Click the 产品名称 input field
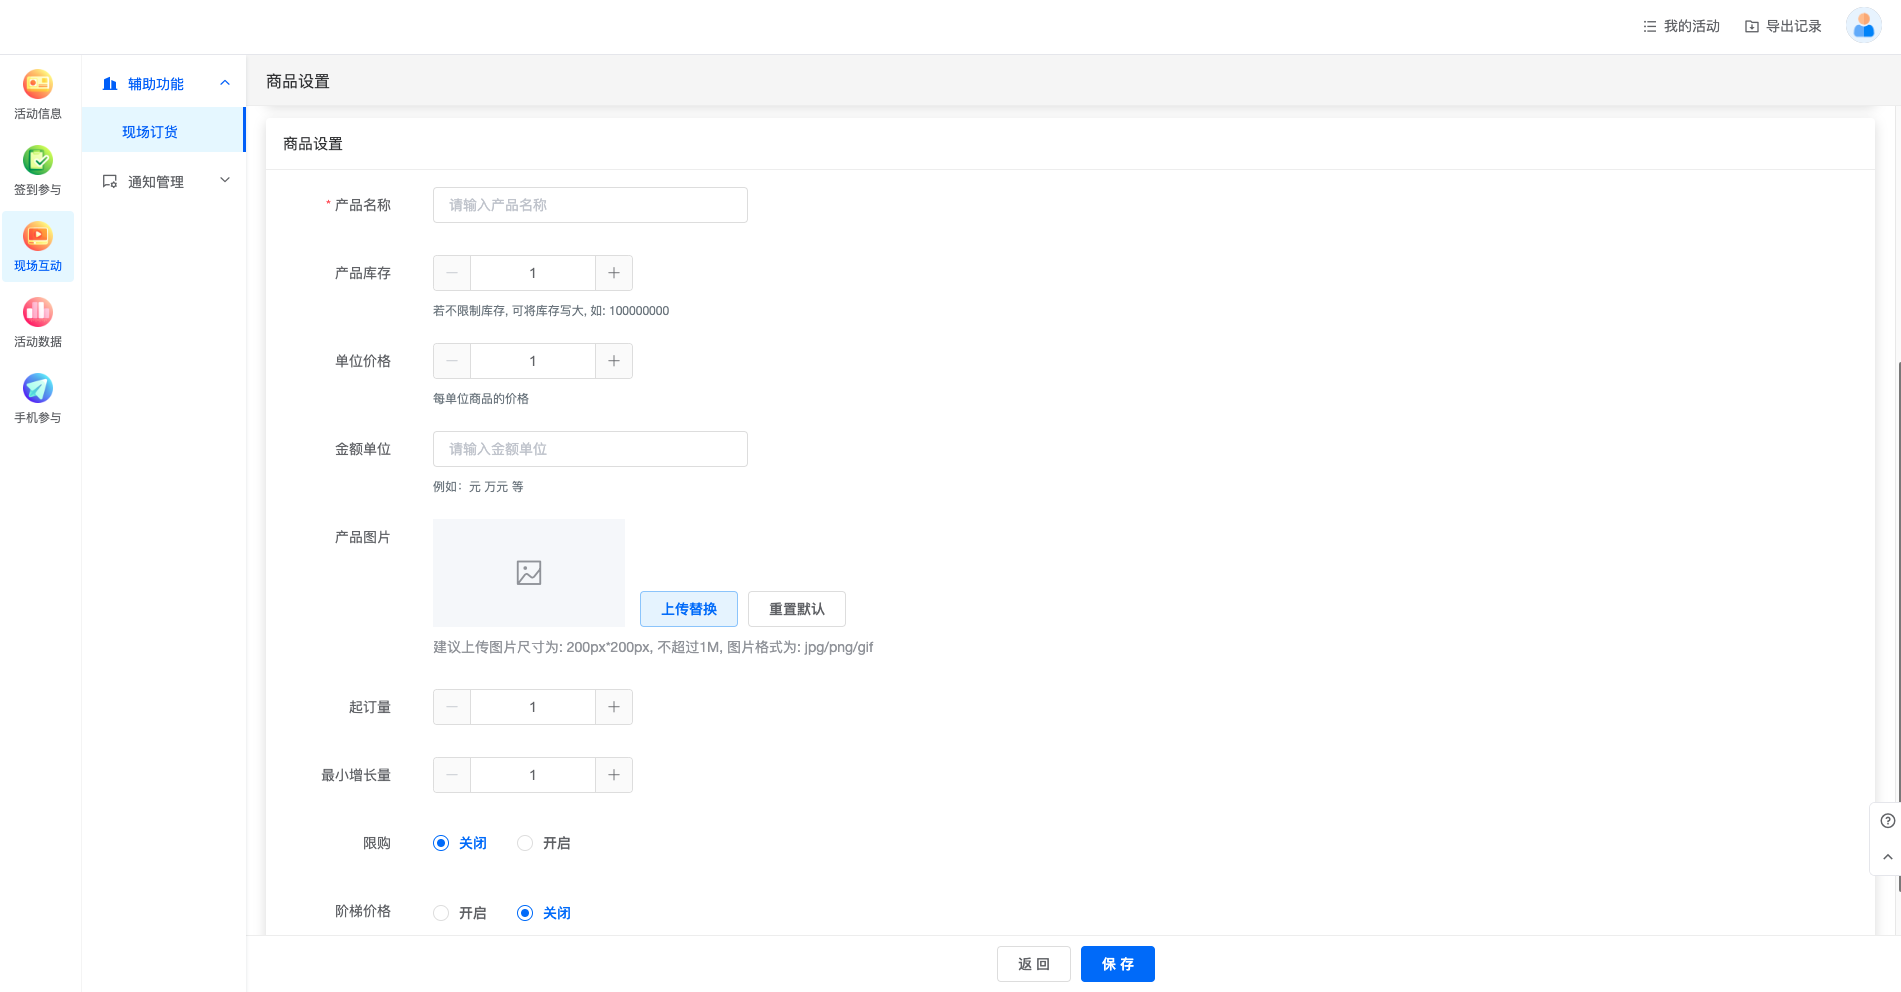This screenshot has height=992, width=1901. (590, 205)
